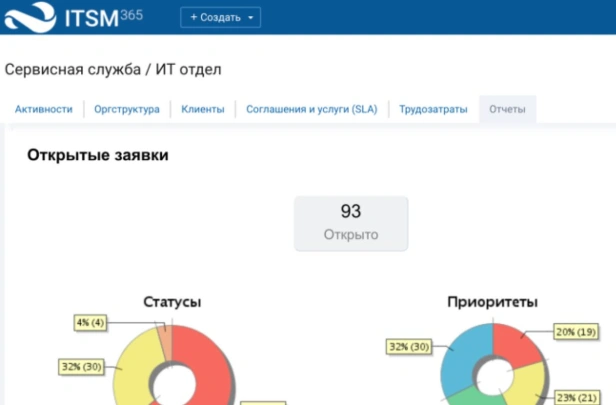Image resolution: width=616 pixels, height=405 pixels.
Task: Click the orange 4% segment in Статусы chart
Action: (x=165, y=344)
